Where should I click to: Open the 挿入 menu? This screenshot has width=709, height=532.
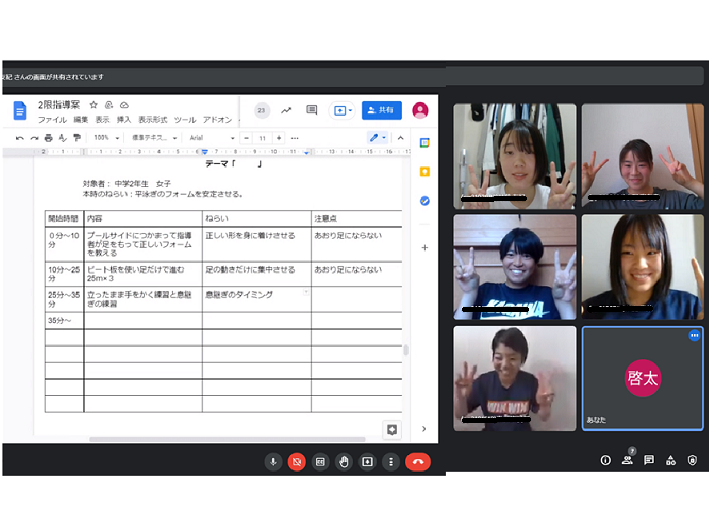124,119
